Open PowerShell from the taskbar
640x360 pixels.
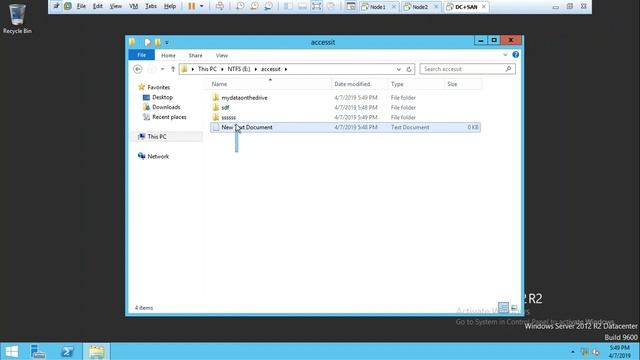(x=67, y=351)
